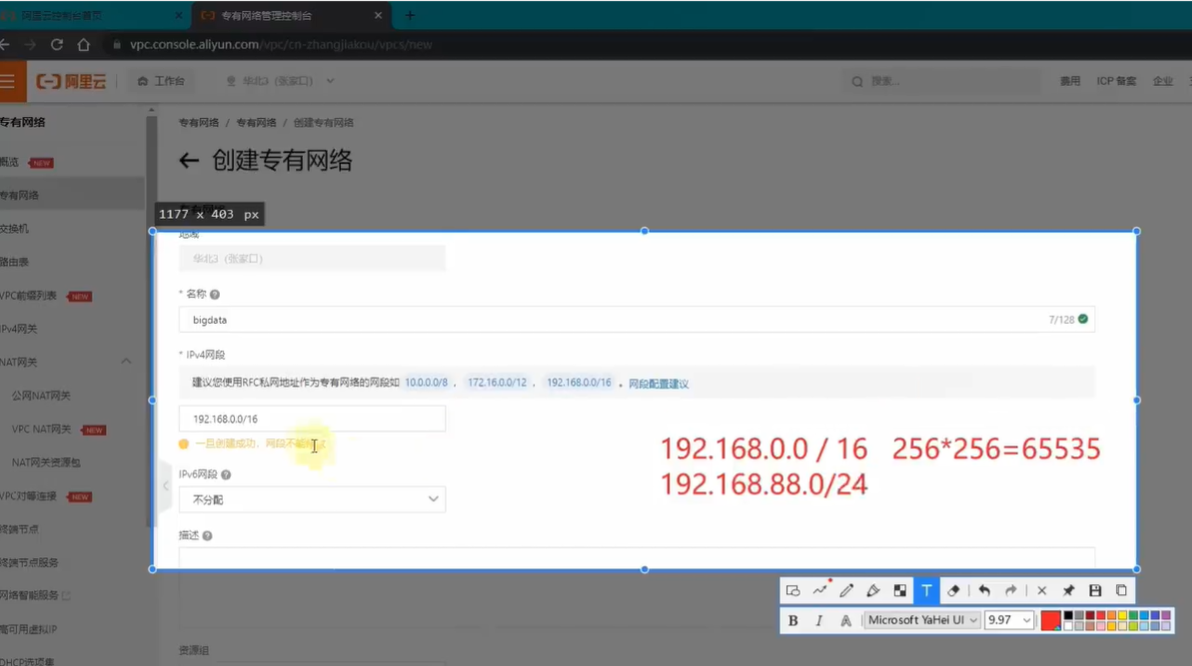
Task: Undo the last annotation
Action: pos(984,591)
